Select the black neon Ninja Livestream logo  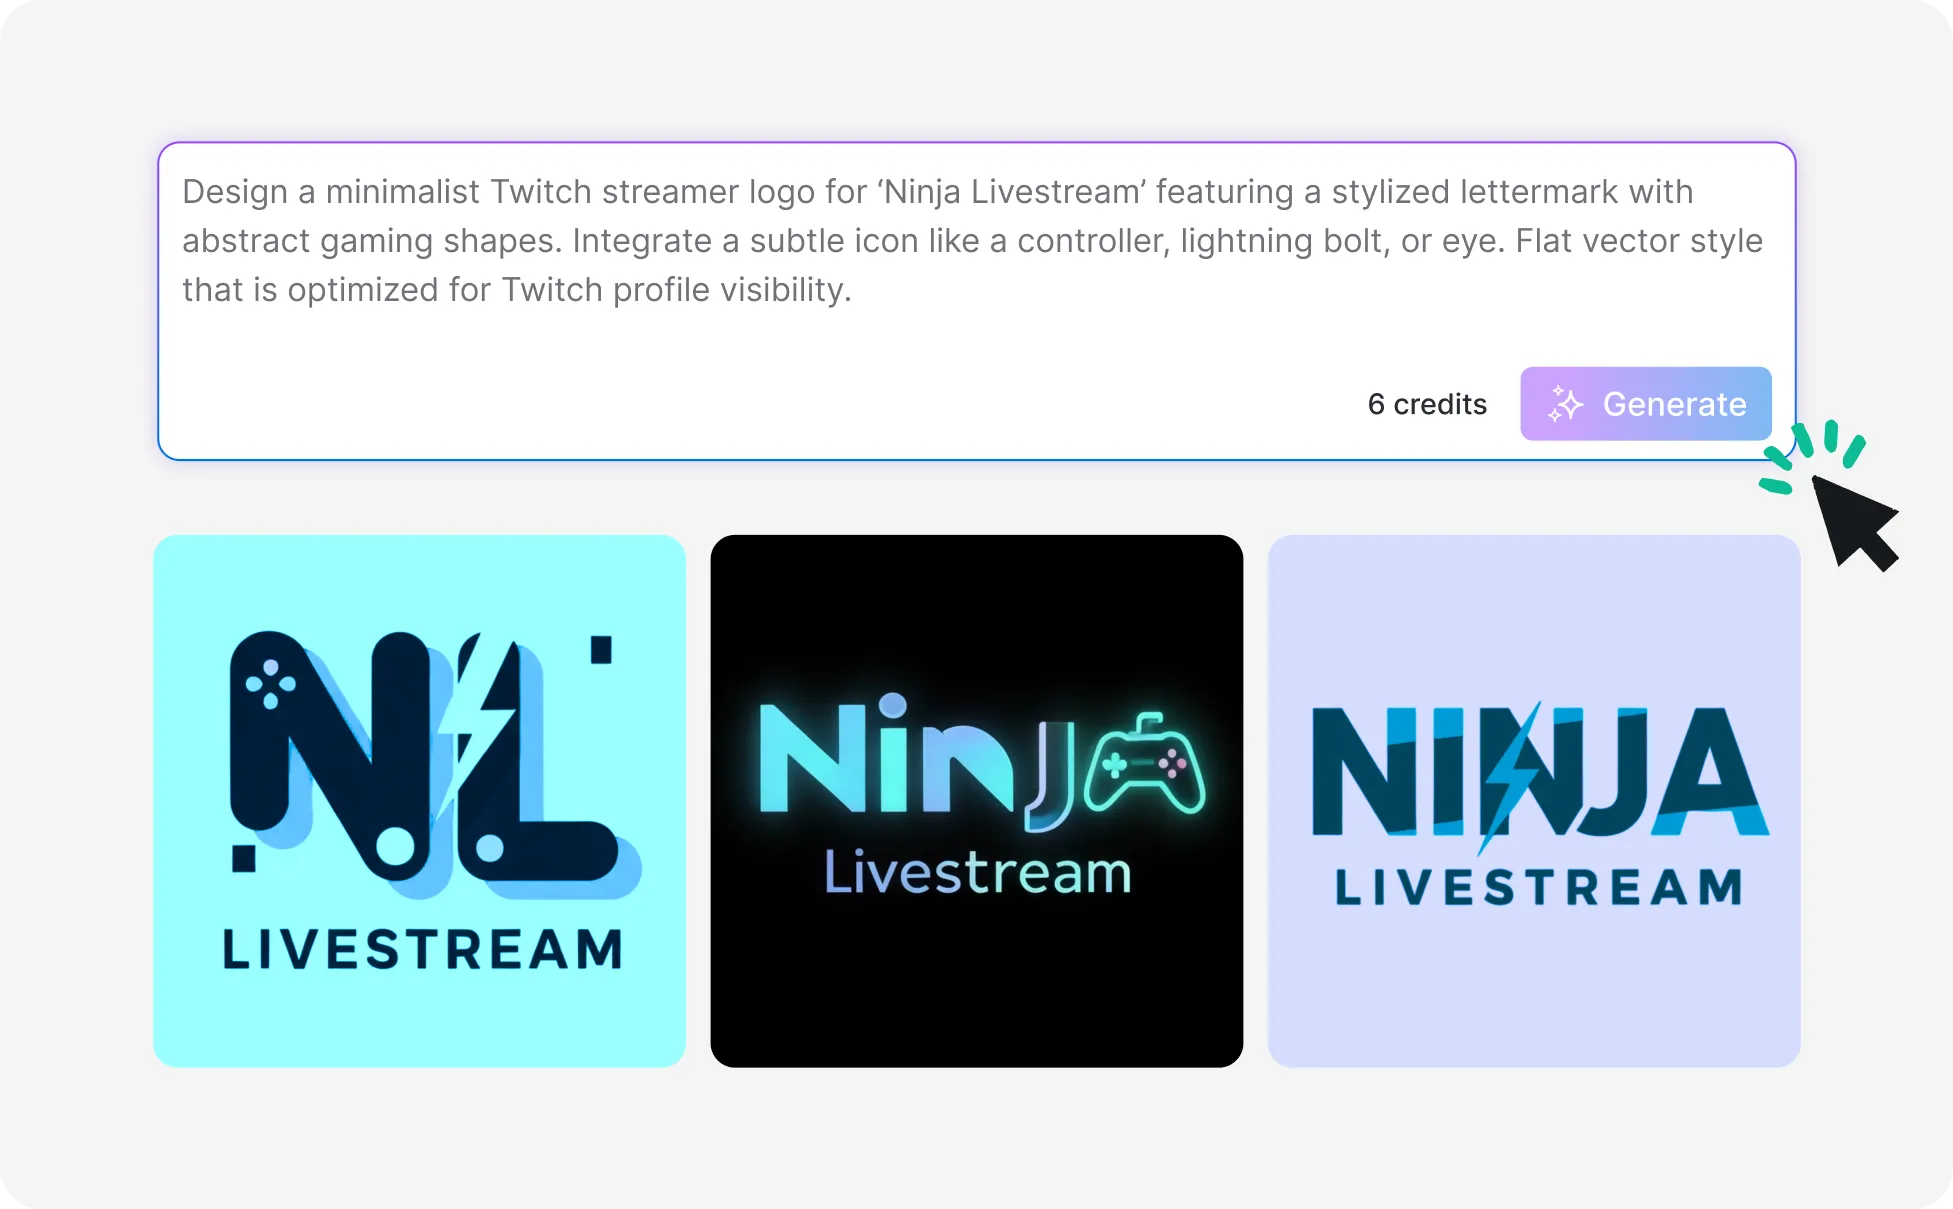pos(976,801)
